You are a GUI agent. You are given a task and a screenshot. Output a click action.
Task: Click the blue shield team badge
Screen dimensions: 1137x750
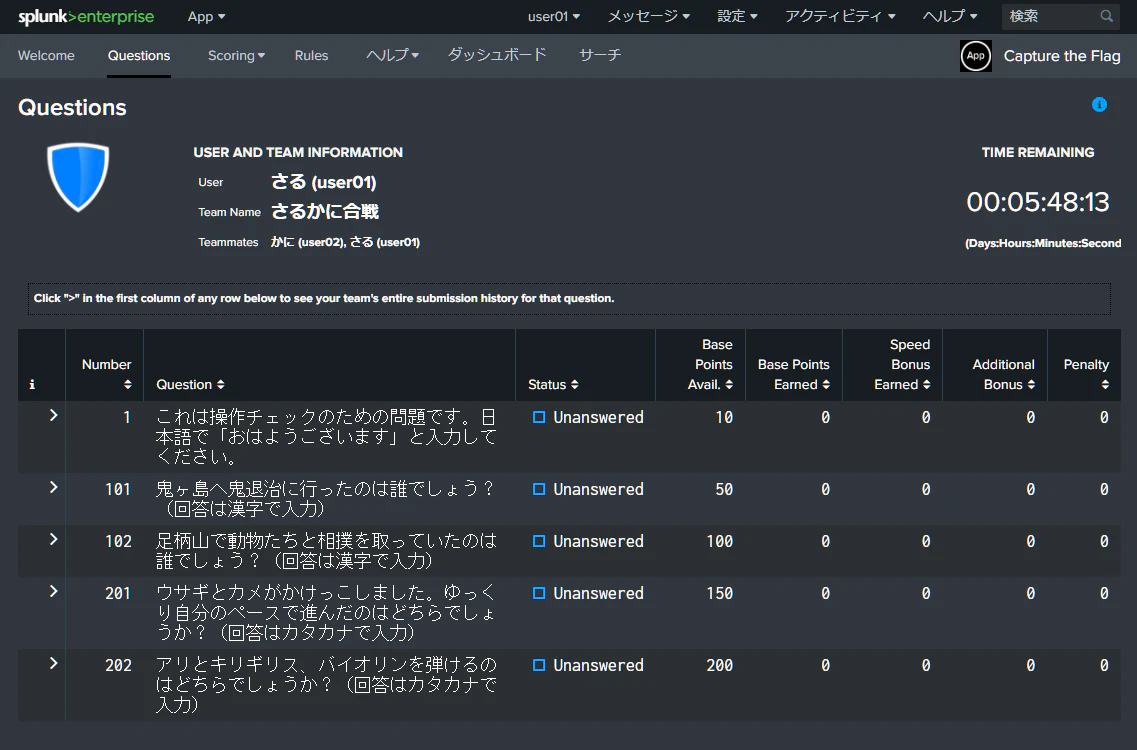coord(78,177)
